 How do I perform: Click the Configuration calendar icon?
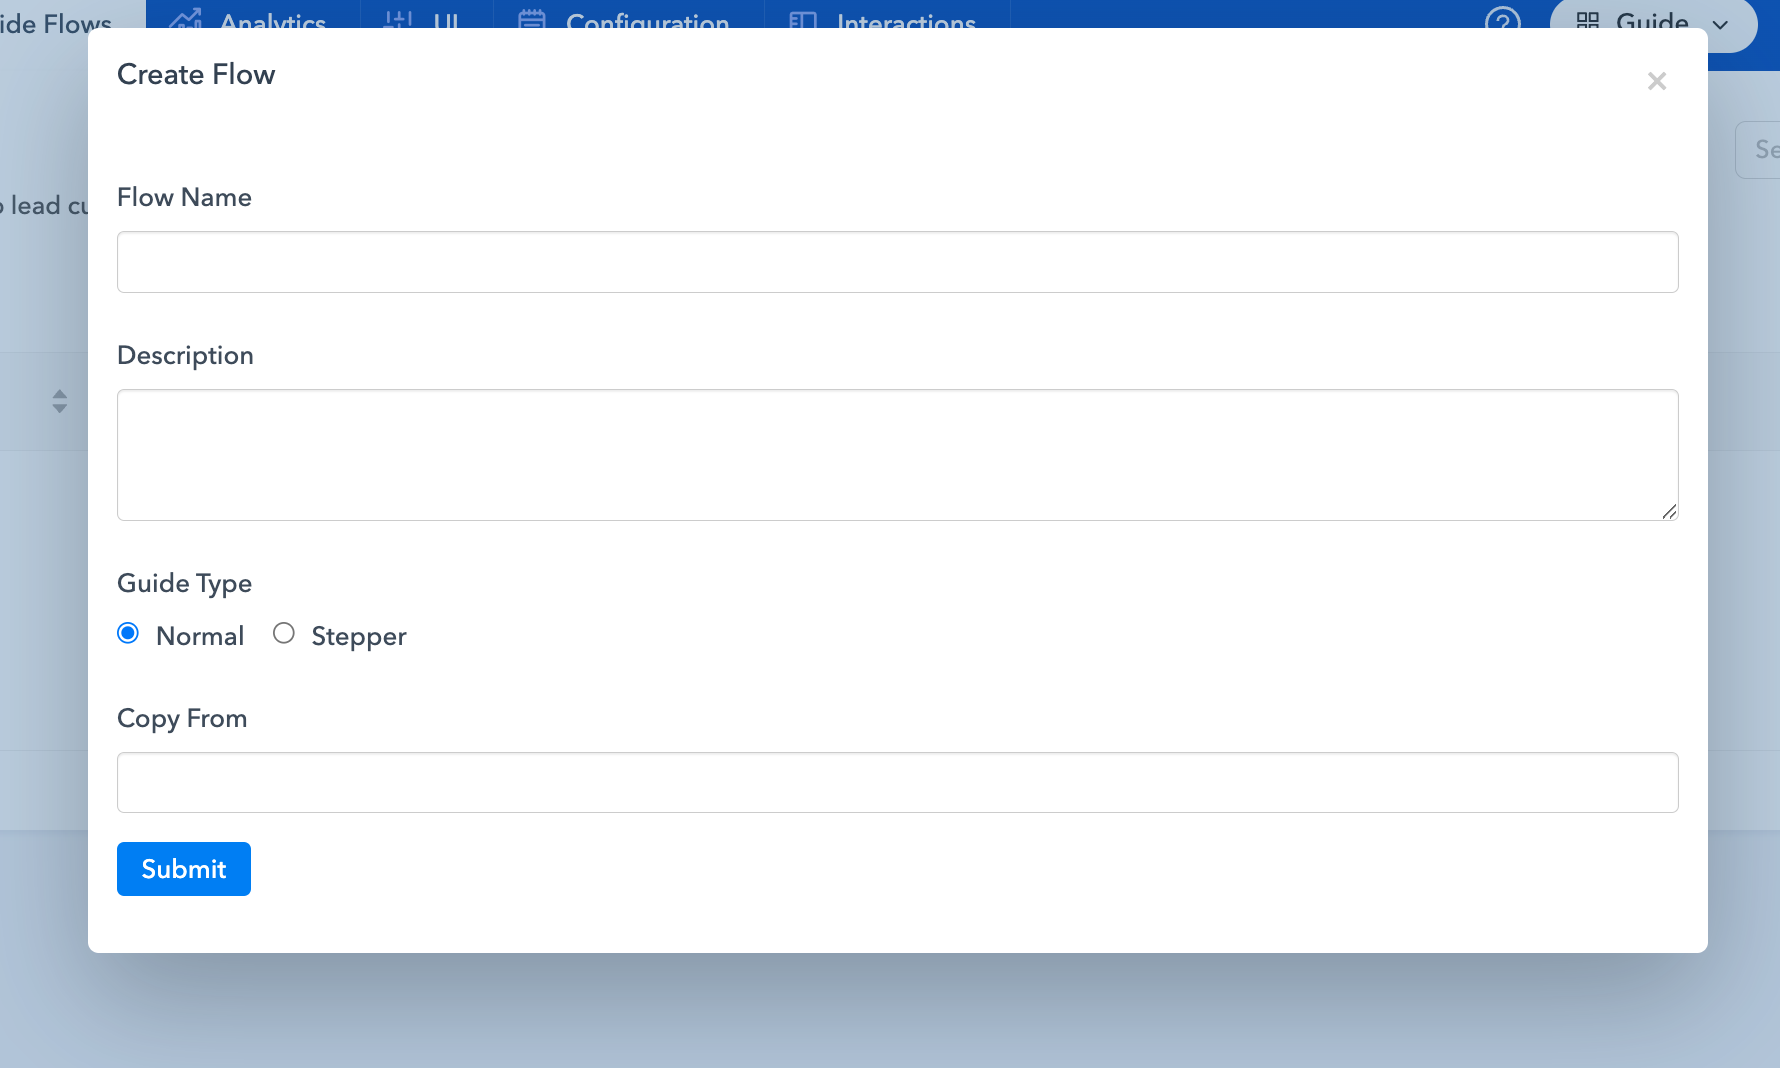(532, 19)
